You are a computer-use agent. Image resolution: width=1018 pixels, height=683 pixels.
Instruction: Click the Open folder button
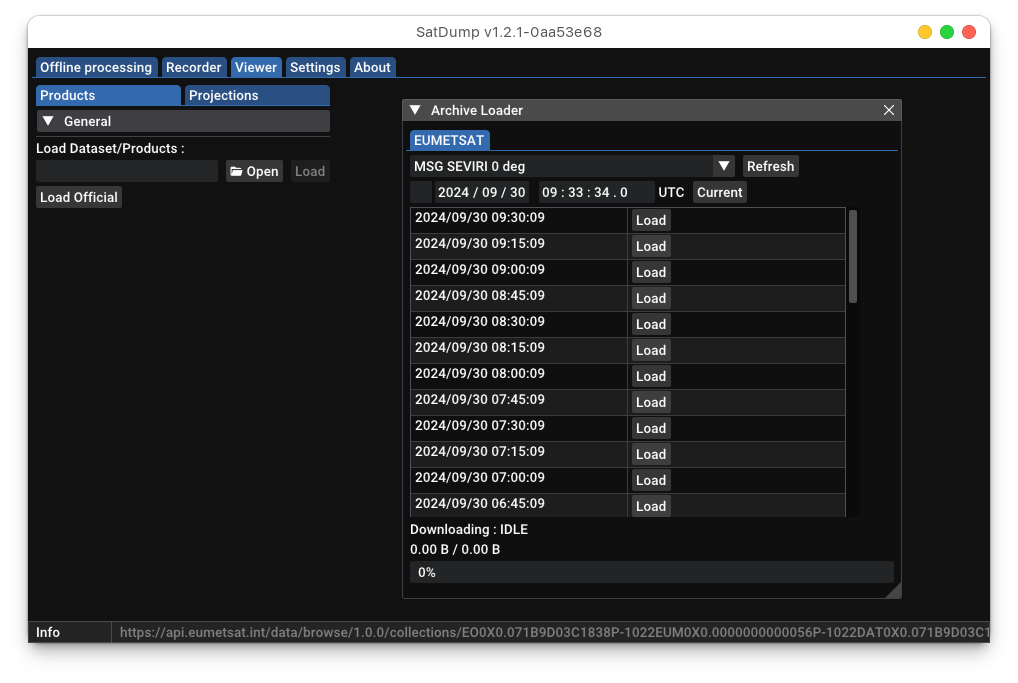pyautogui.click(x=254, y=171)
